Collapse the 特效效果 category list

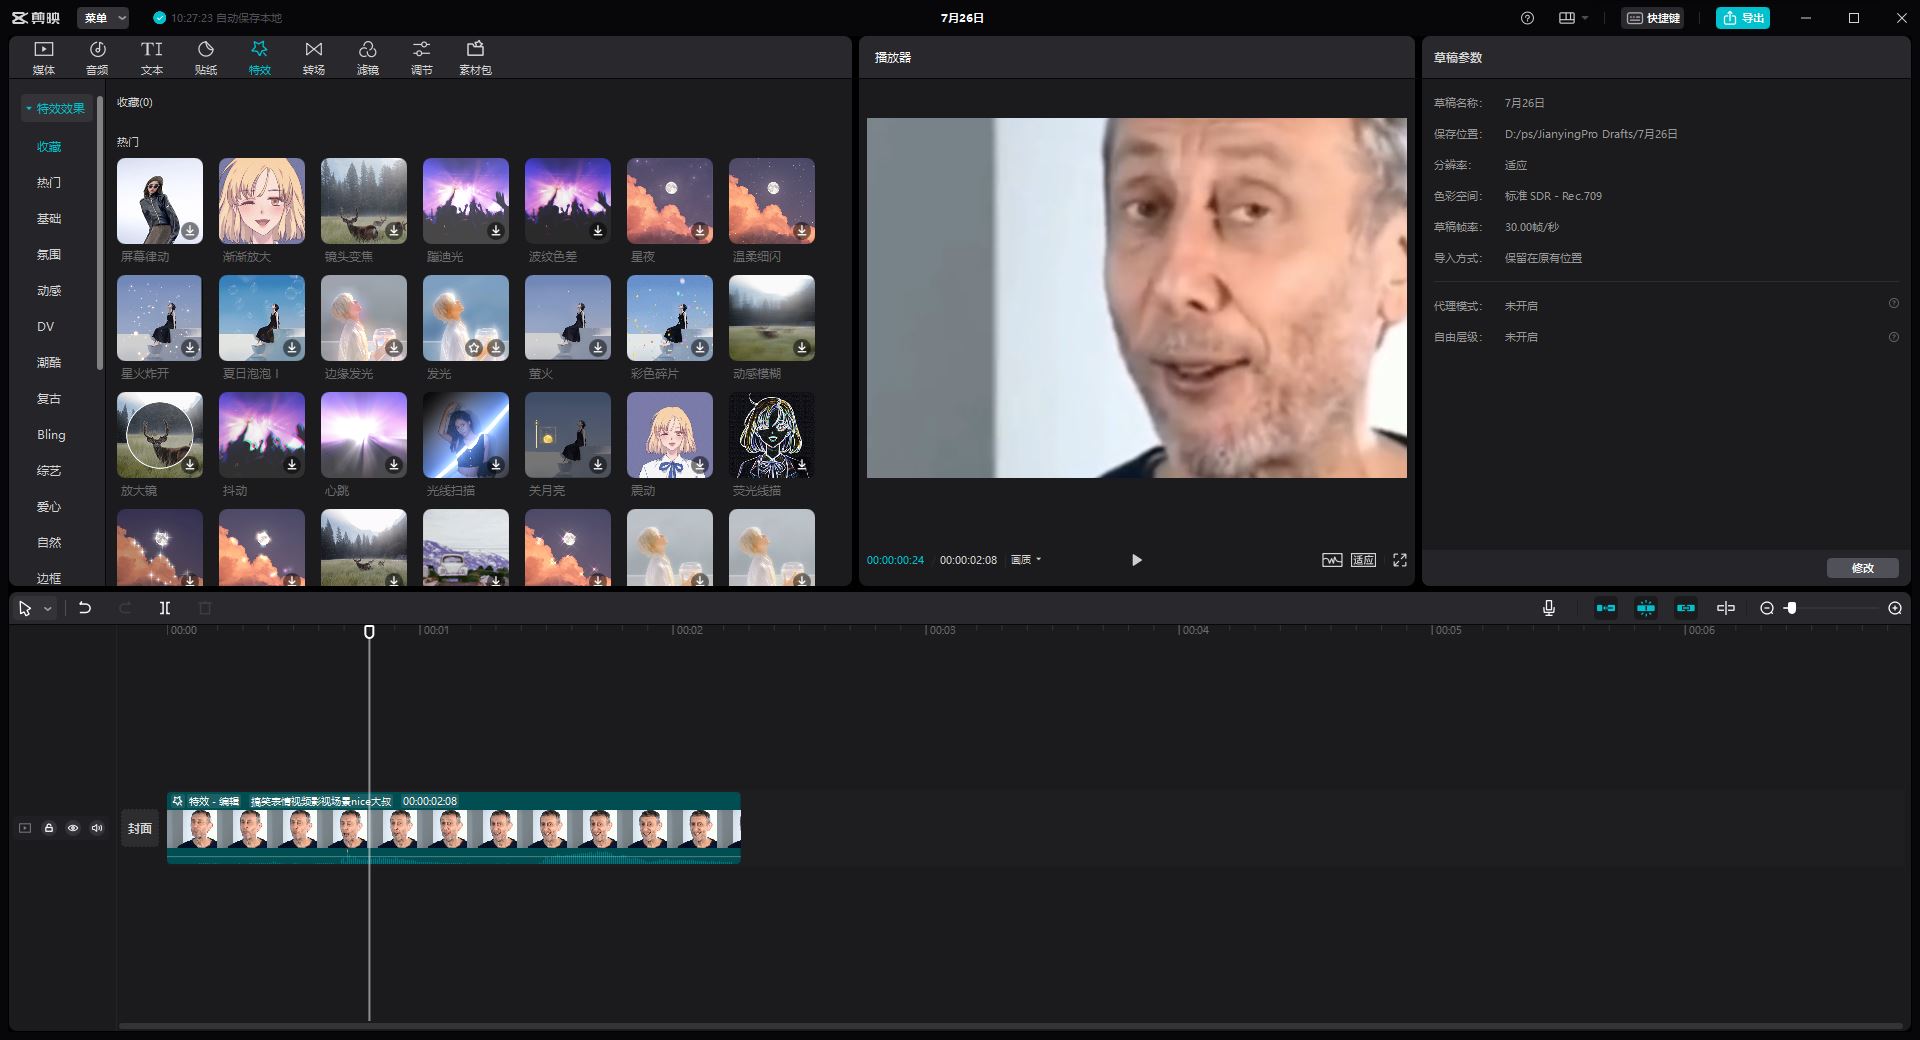pos(27,108)
